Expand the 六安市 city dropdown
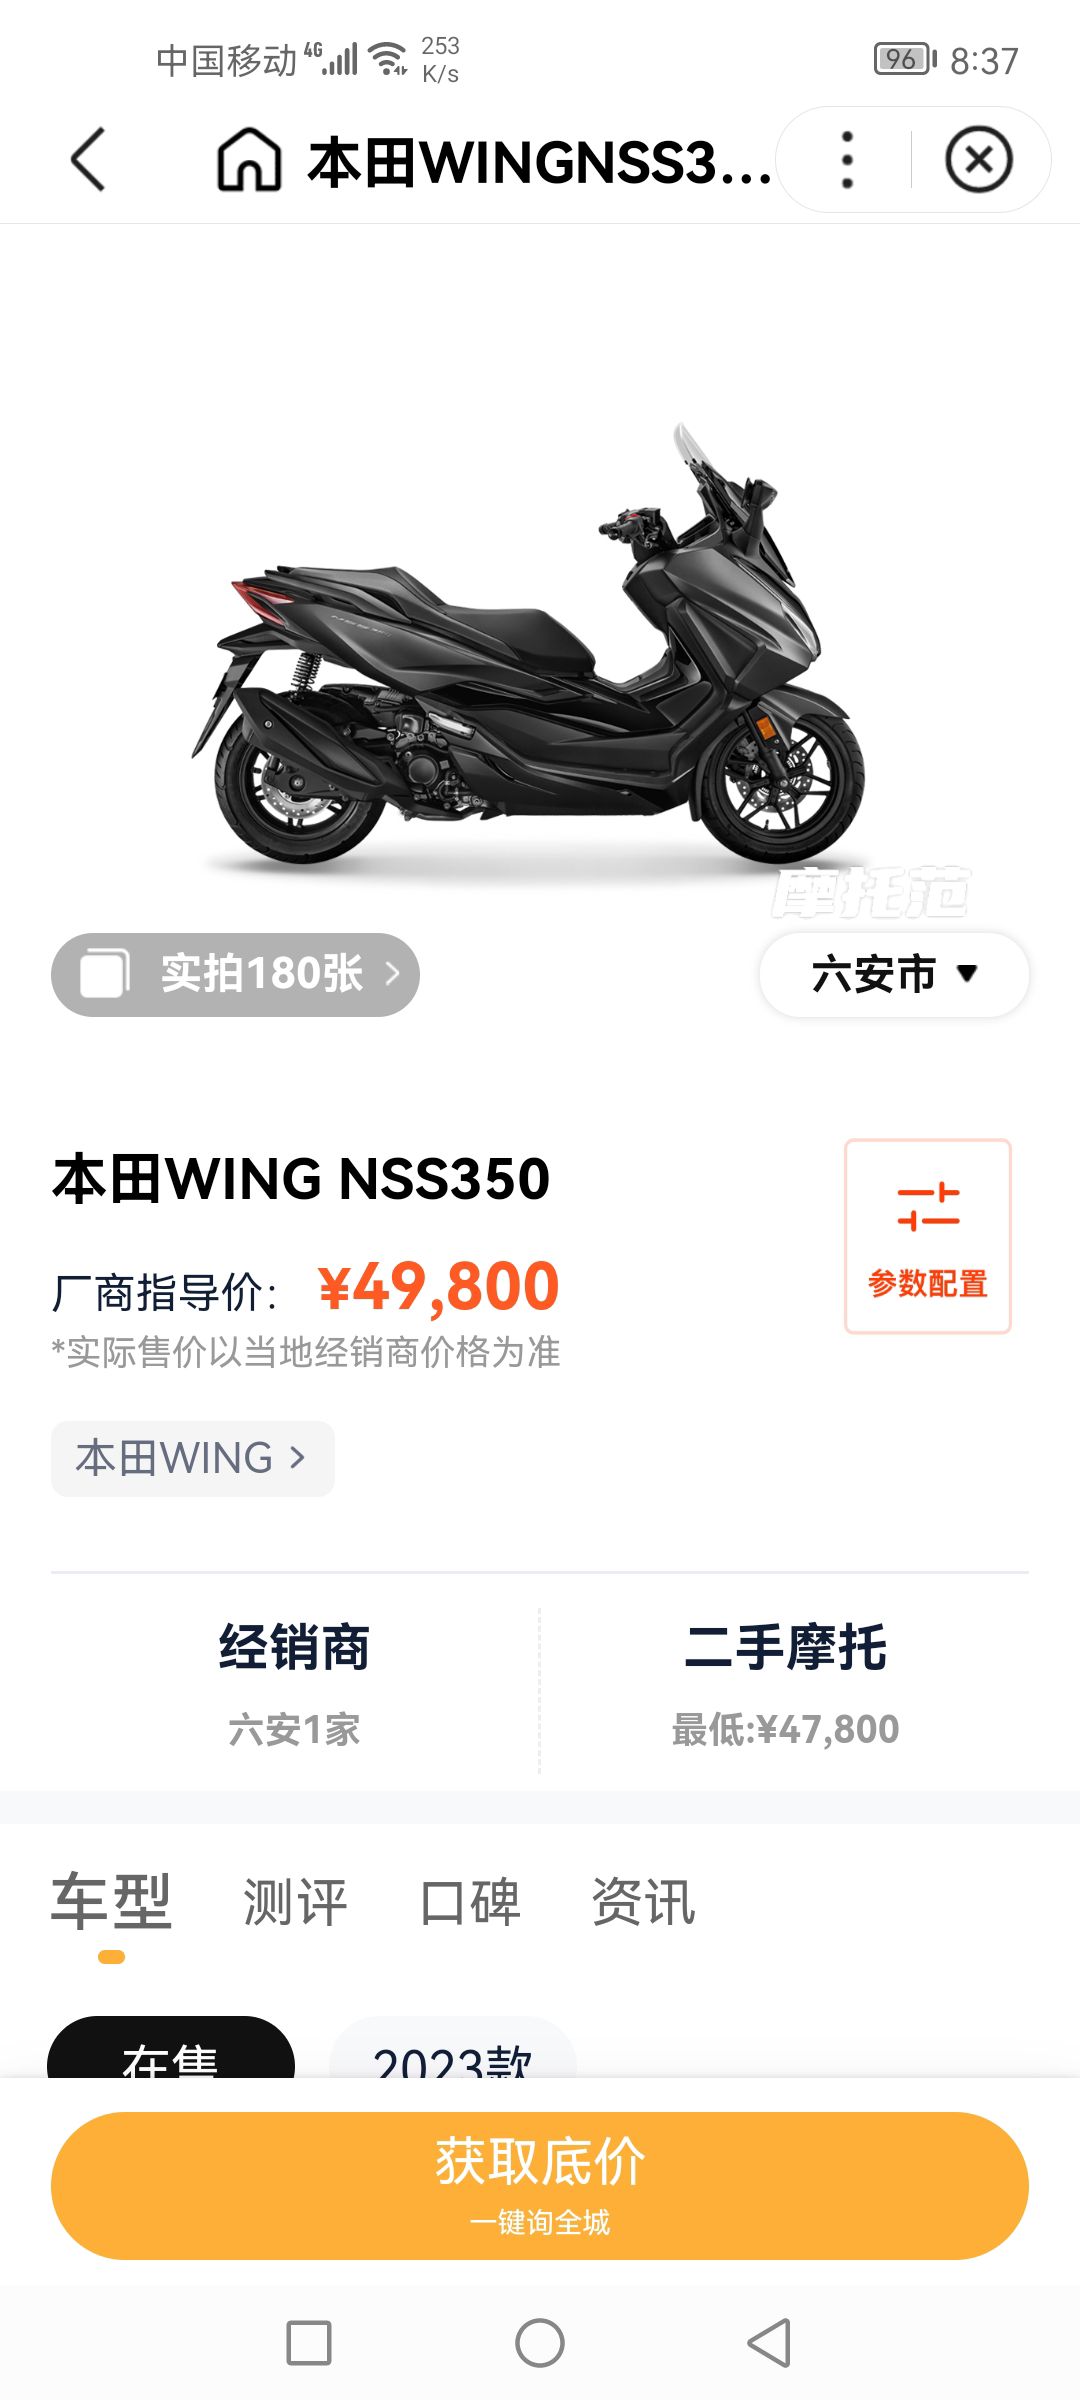This screenshot has width=1080, height=2400. coord(894,974)
